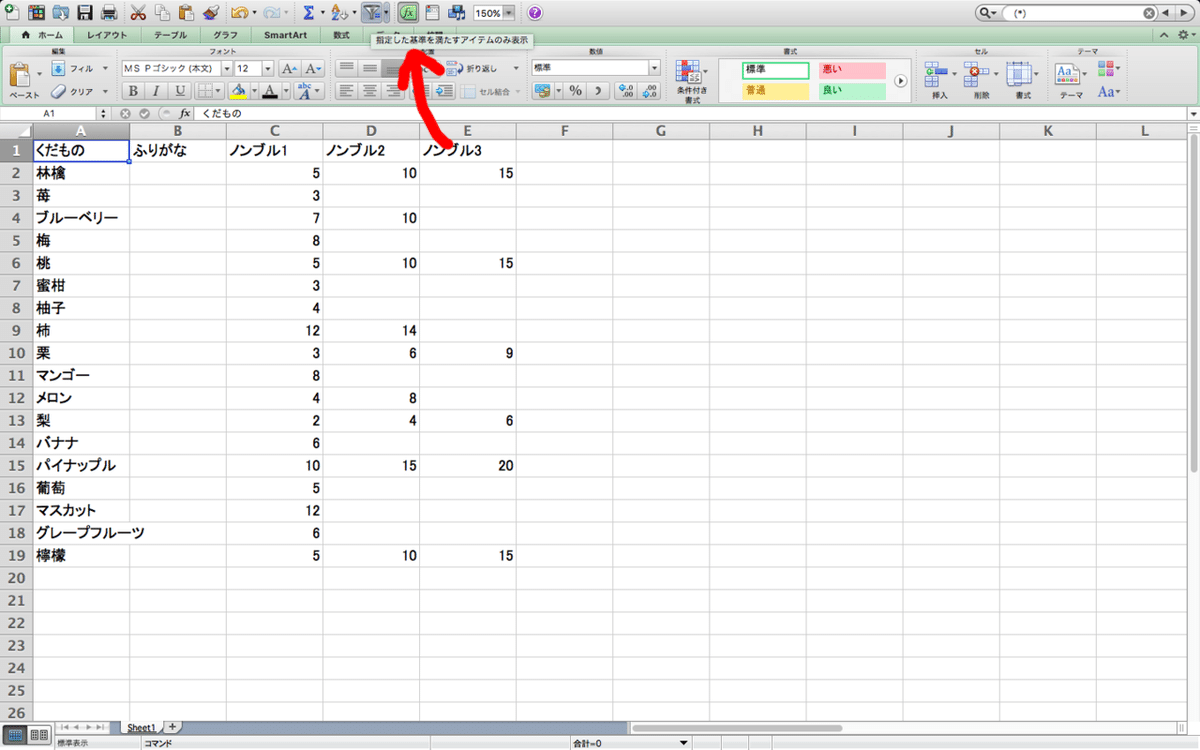
Task: Click the Percent style button
Action: click(x=575, y=91)
